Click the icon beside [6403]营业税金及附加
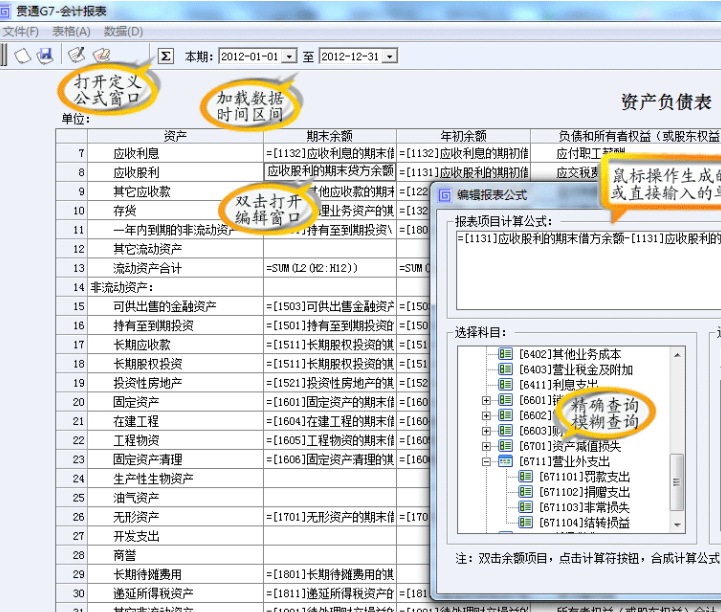The image size is (721, 612). coord(505,369)
